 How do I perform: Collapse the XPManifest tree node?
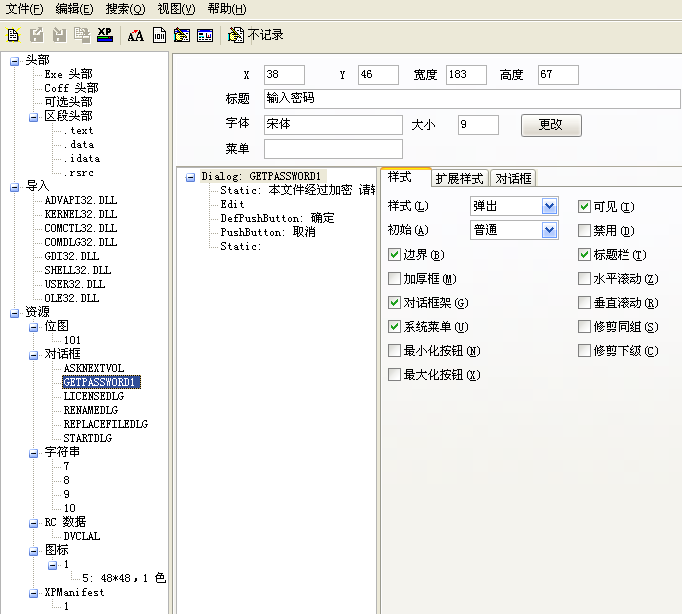(x=33, y=593)
